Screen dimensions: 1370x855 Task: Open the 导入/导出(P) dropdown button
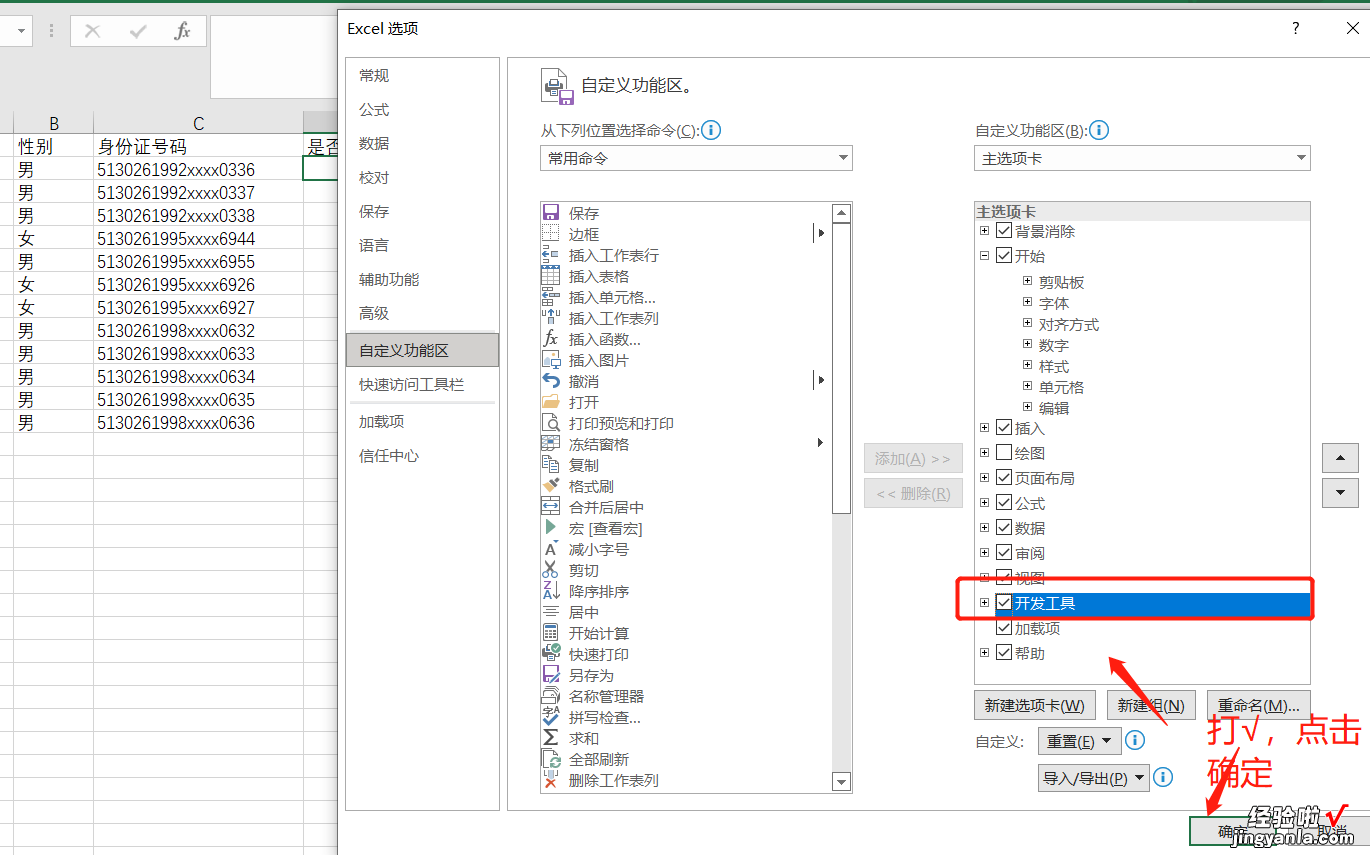click(1094, 778)
